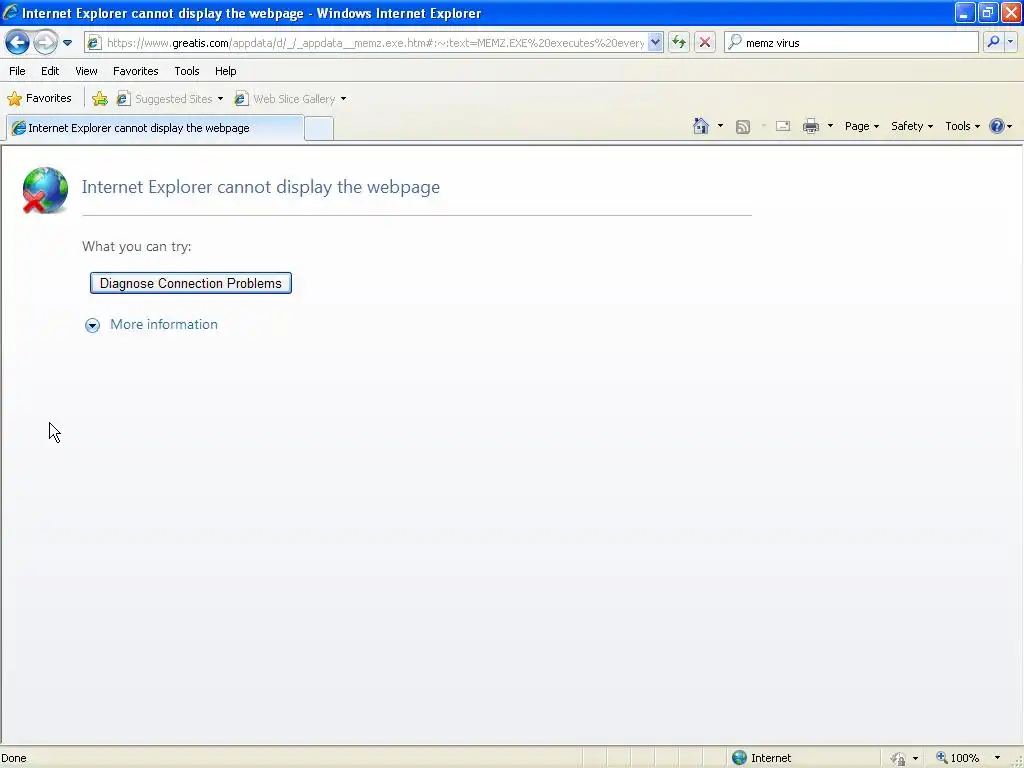The image size is (1024, 768).
Task: Open the Edit menu
Action: (50, 71)
